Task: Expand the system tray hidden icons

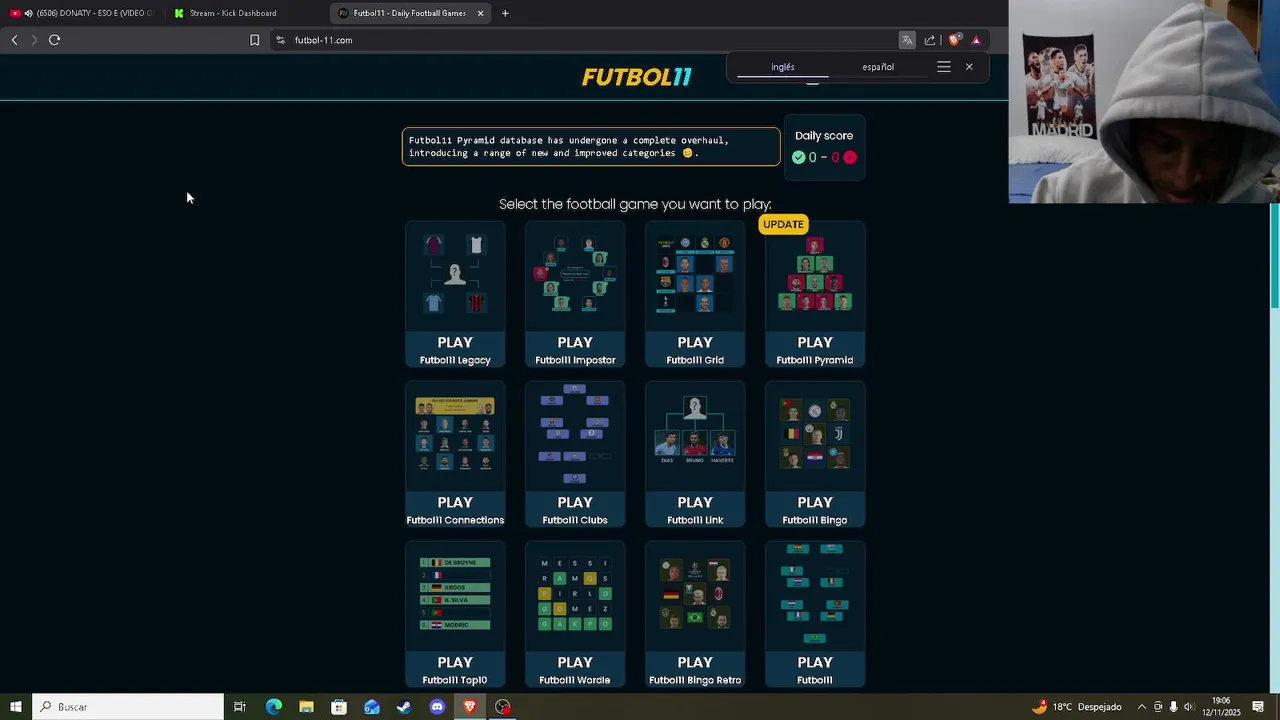Action: pyautogui.click(x=1142, y=707)
